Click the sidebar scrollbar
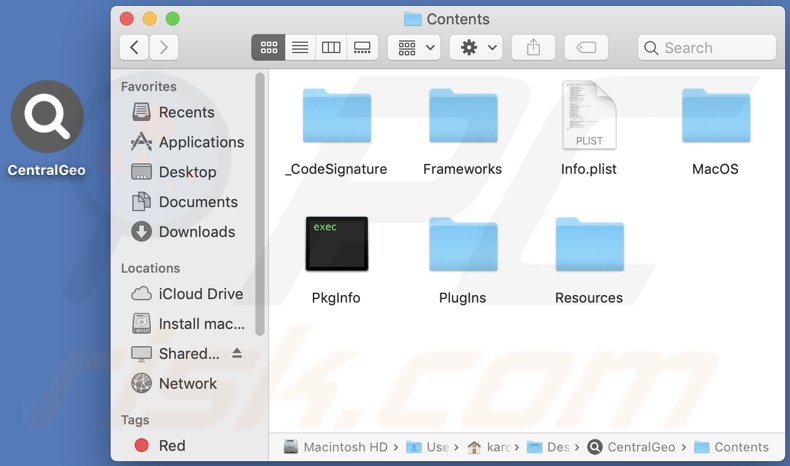The image size is (790, 466). pyautogui.click(x=259, y=204)
